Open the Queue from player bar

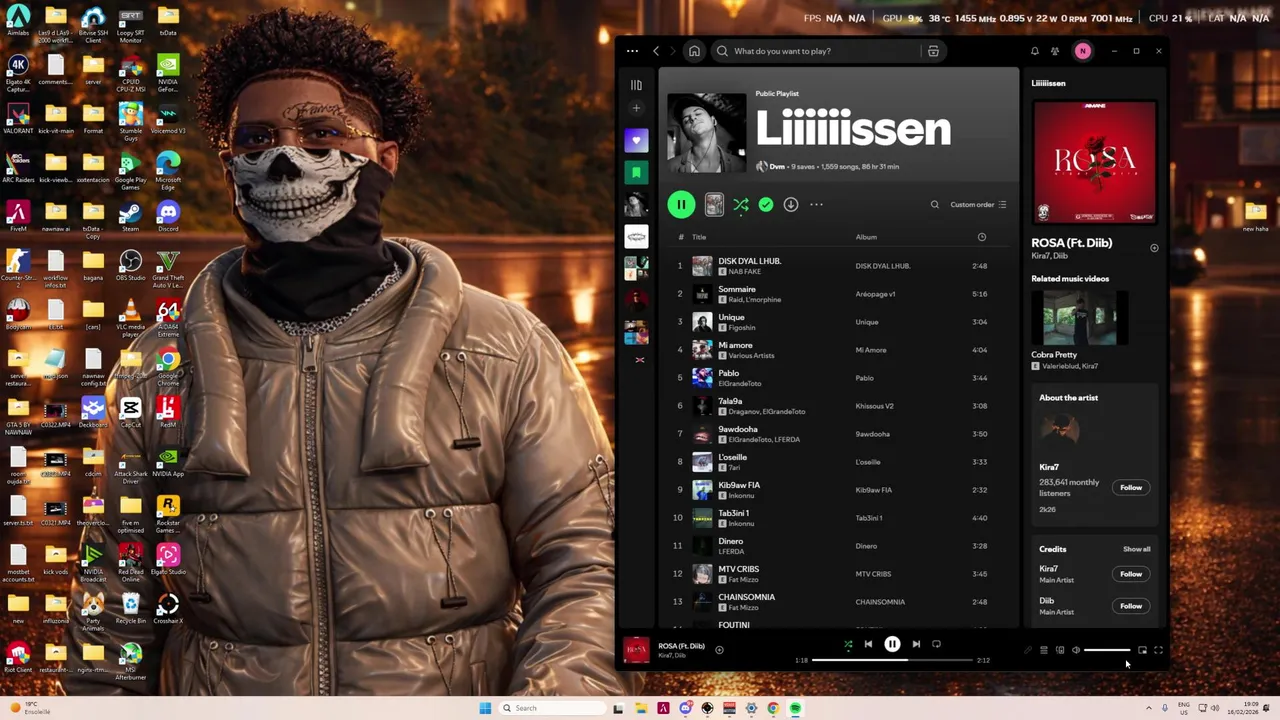point(1044,650)
